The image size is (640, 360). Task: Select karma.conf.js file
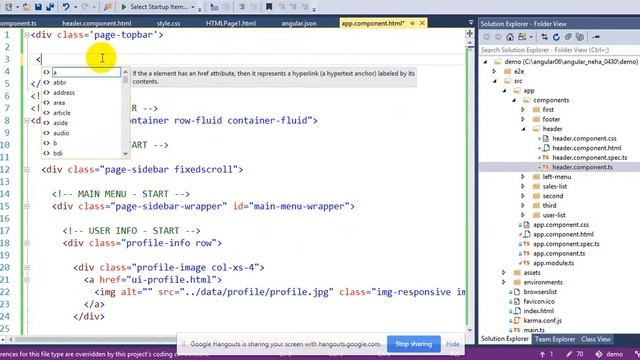click(x=542, y=321)
